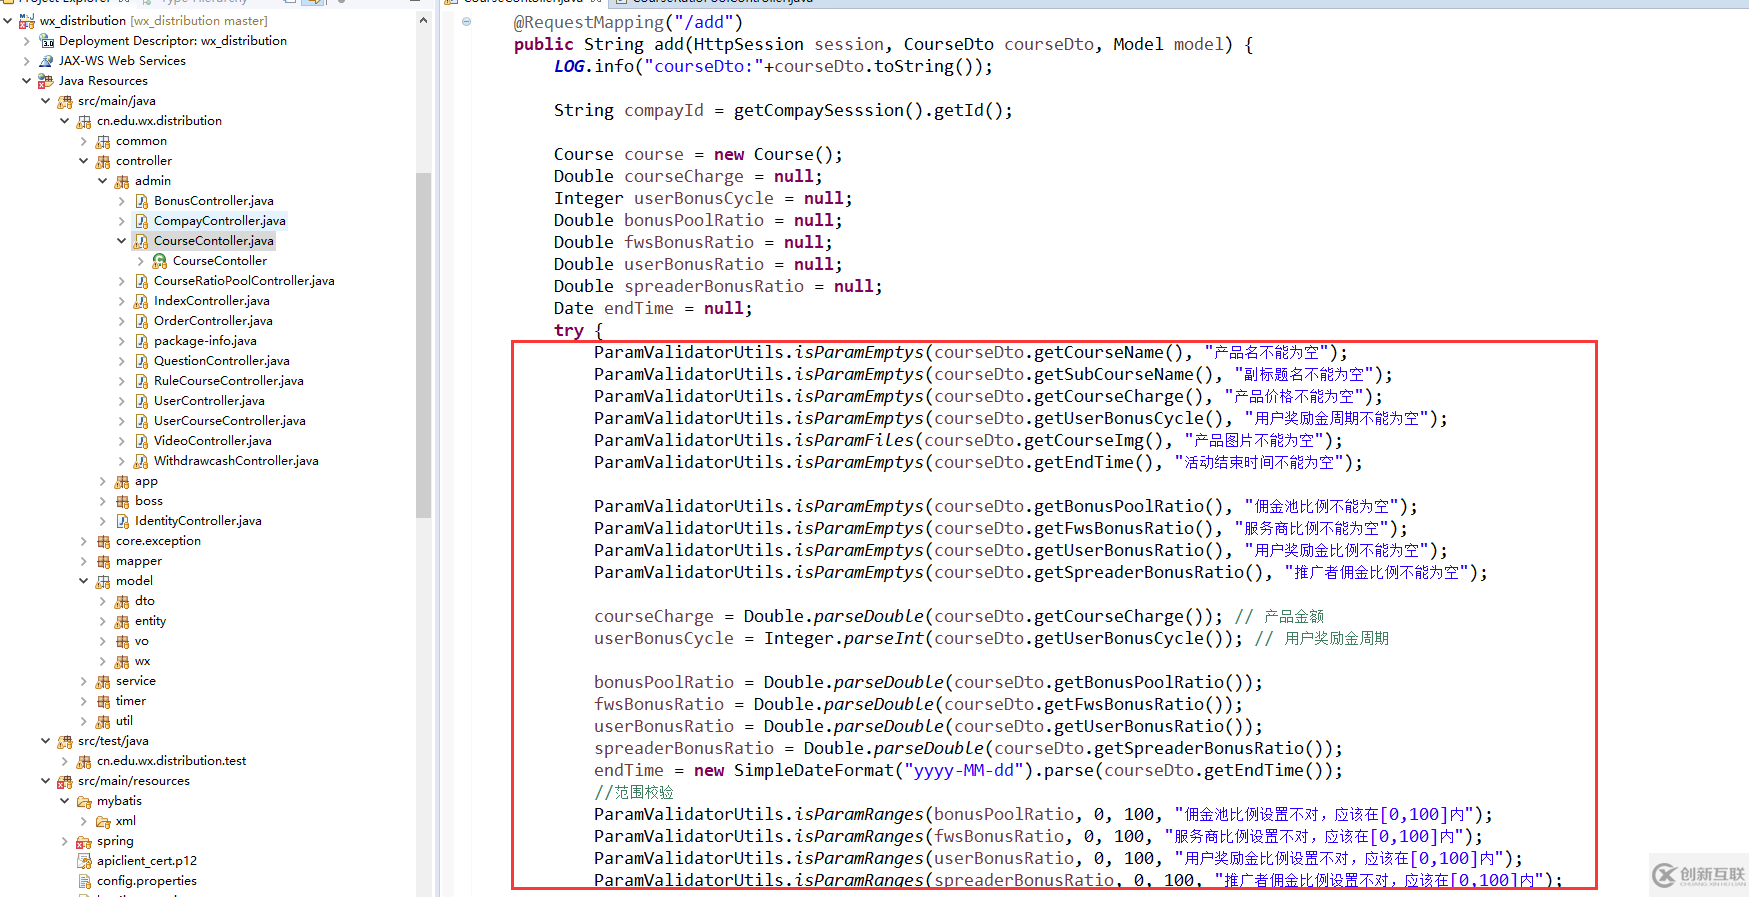
Task: Click the 'Date endTime = null;' line
Action: pyautogui.click(x=653, y=308)
